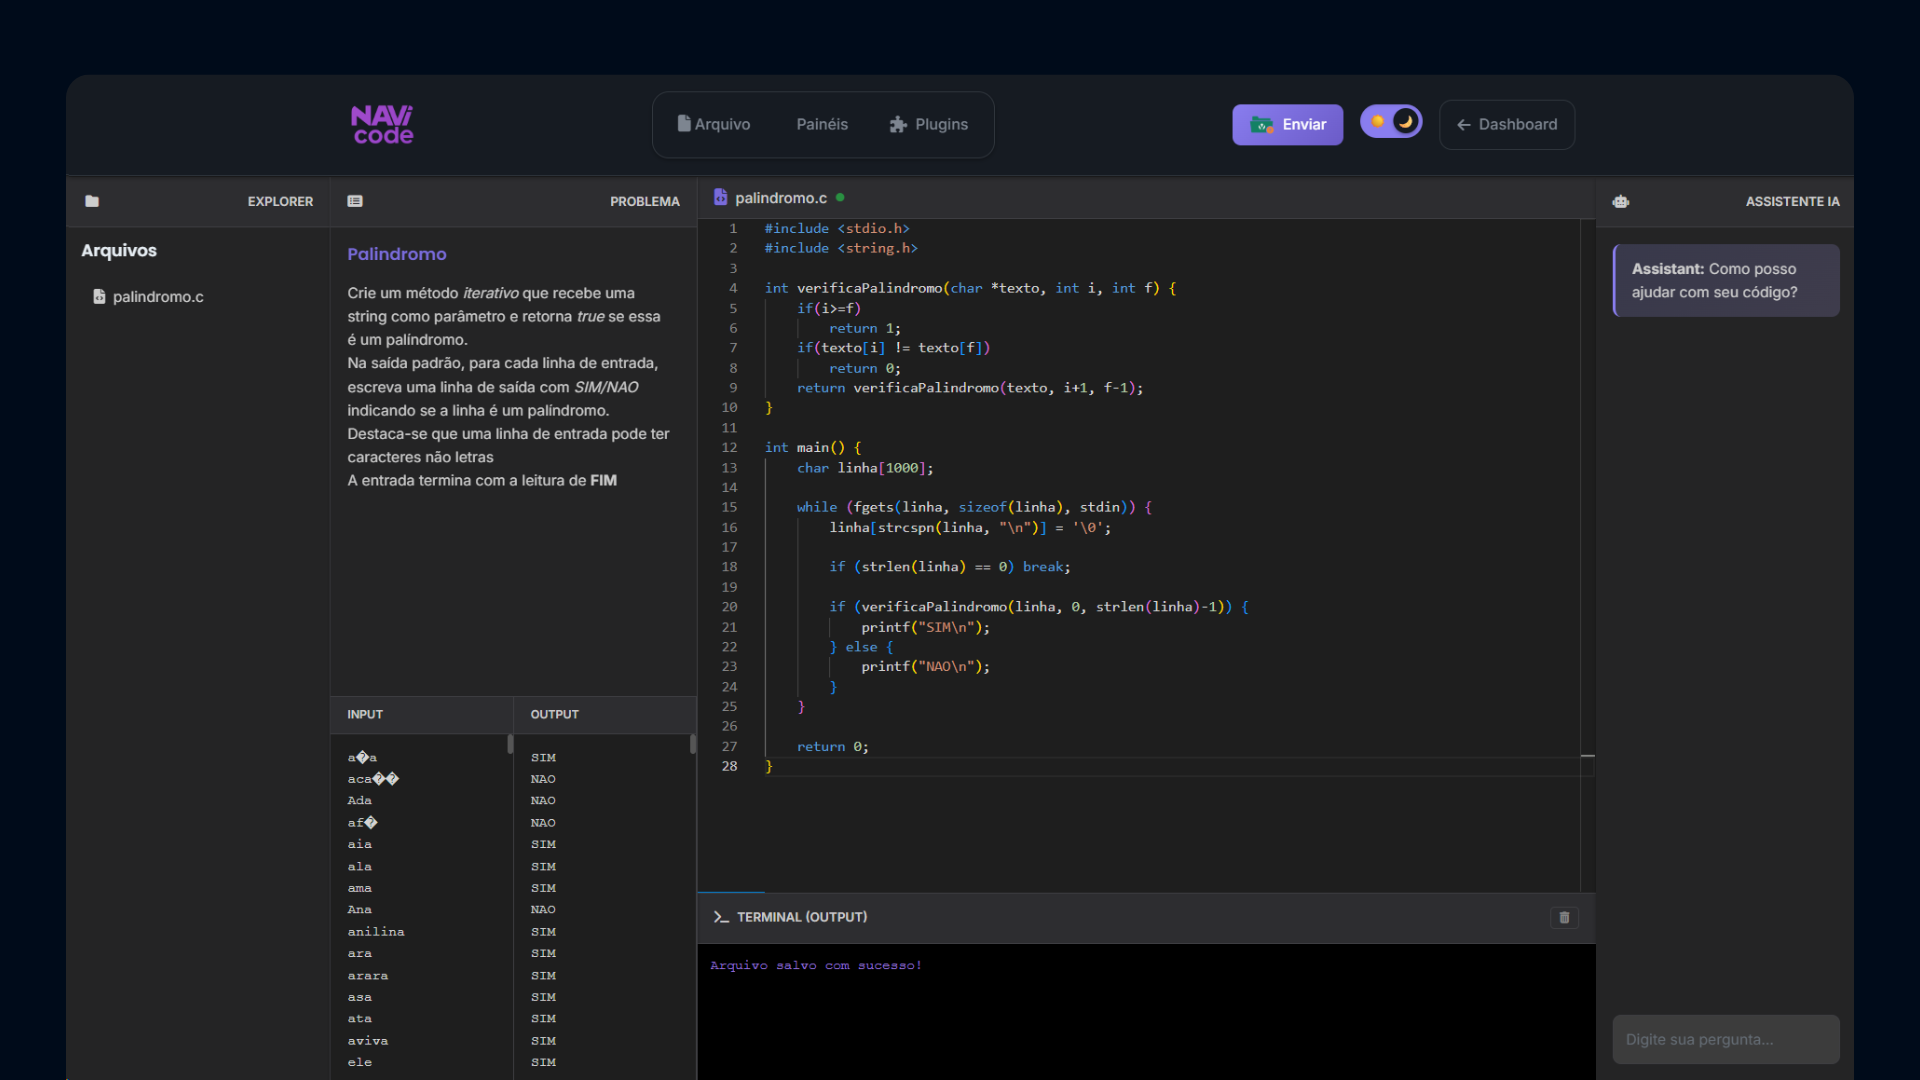This screenshot has height=1080, width=1920.
Task: Open the Explorer panel folder icon
Action: (92, 201)
